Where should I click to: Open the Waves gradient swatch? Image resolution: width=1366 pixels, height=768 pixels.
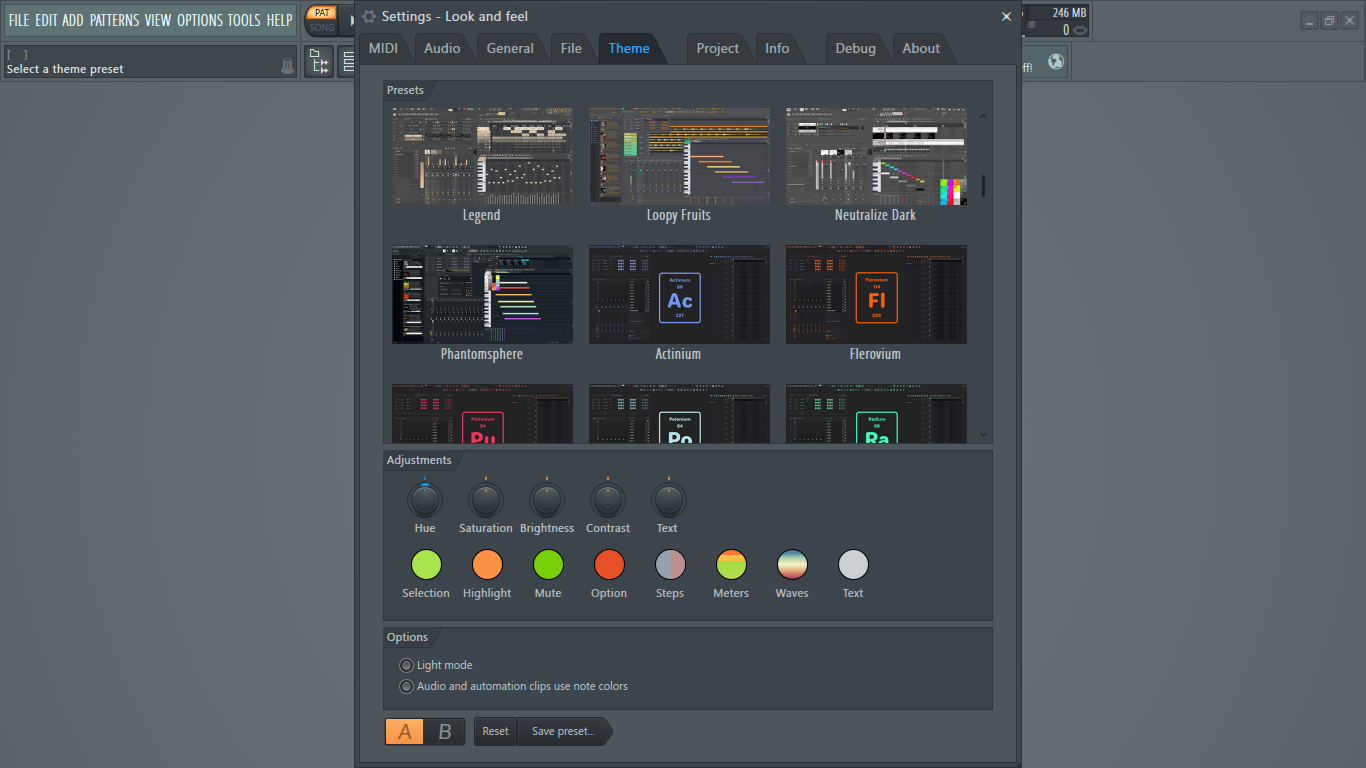click(792, 565)
